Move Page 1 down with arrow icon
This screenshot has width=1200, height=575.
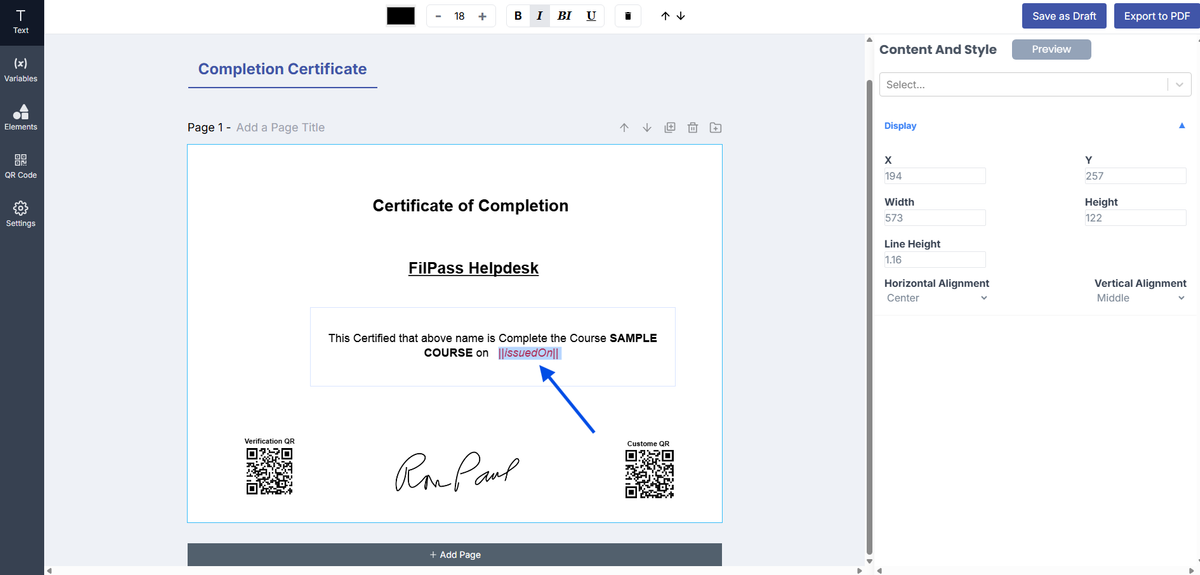coord(647,128)
